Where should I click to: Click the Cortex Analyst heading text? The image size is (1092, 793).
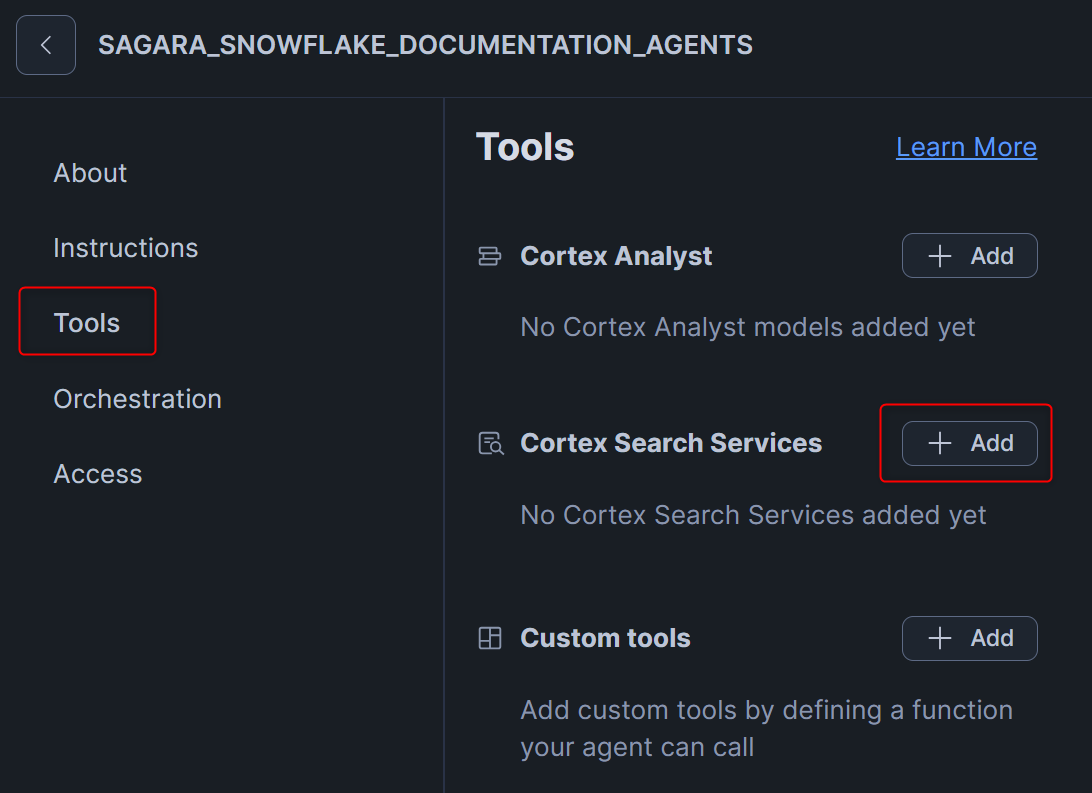[x=616, y=256]
